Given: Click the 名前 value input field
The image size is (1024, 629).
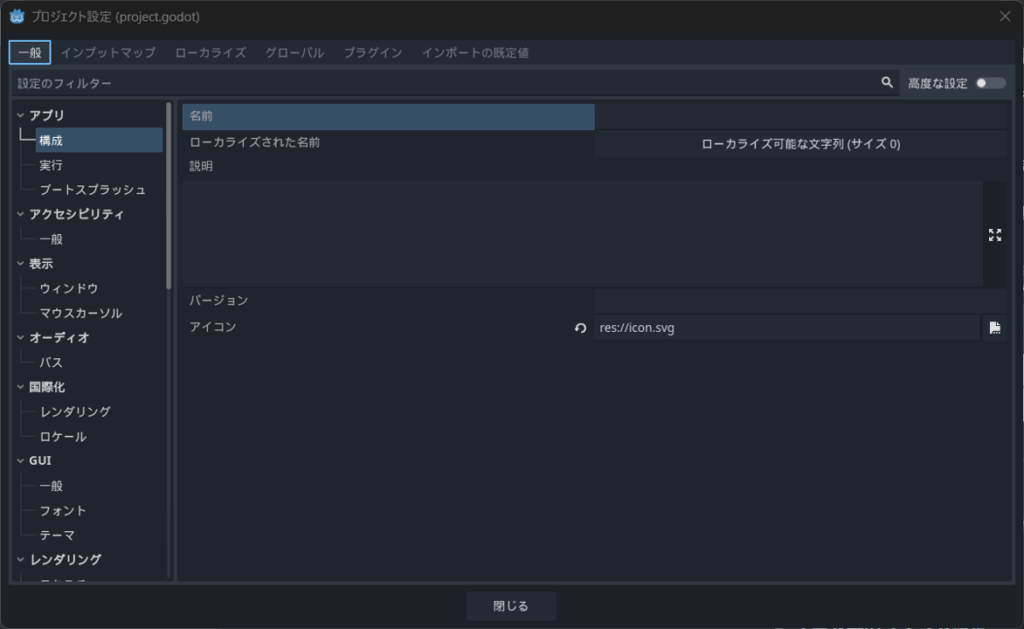Looking at the screenshot, I should coord(800,117).
